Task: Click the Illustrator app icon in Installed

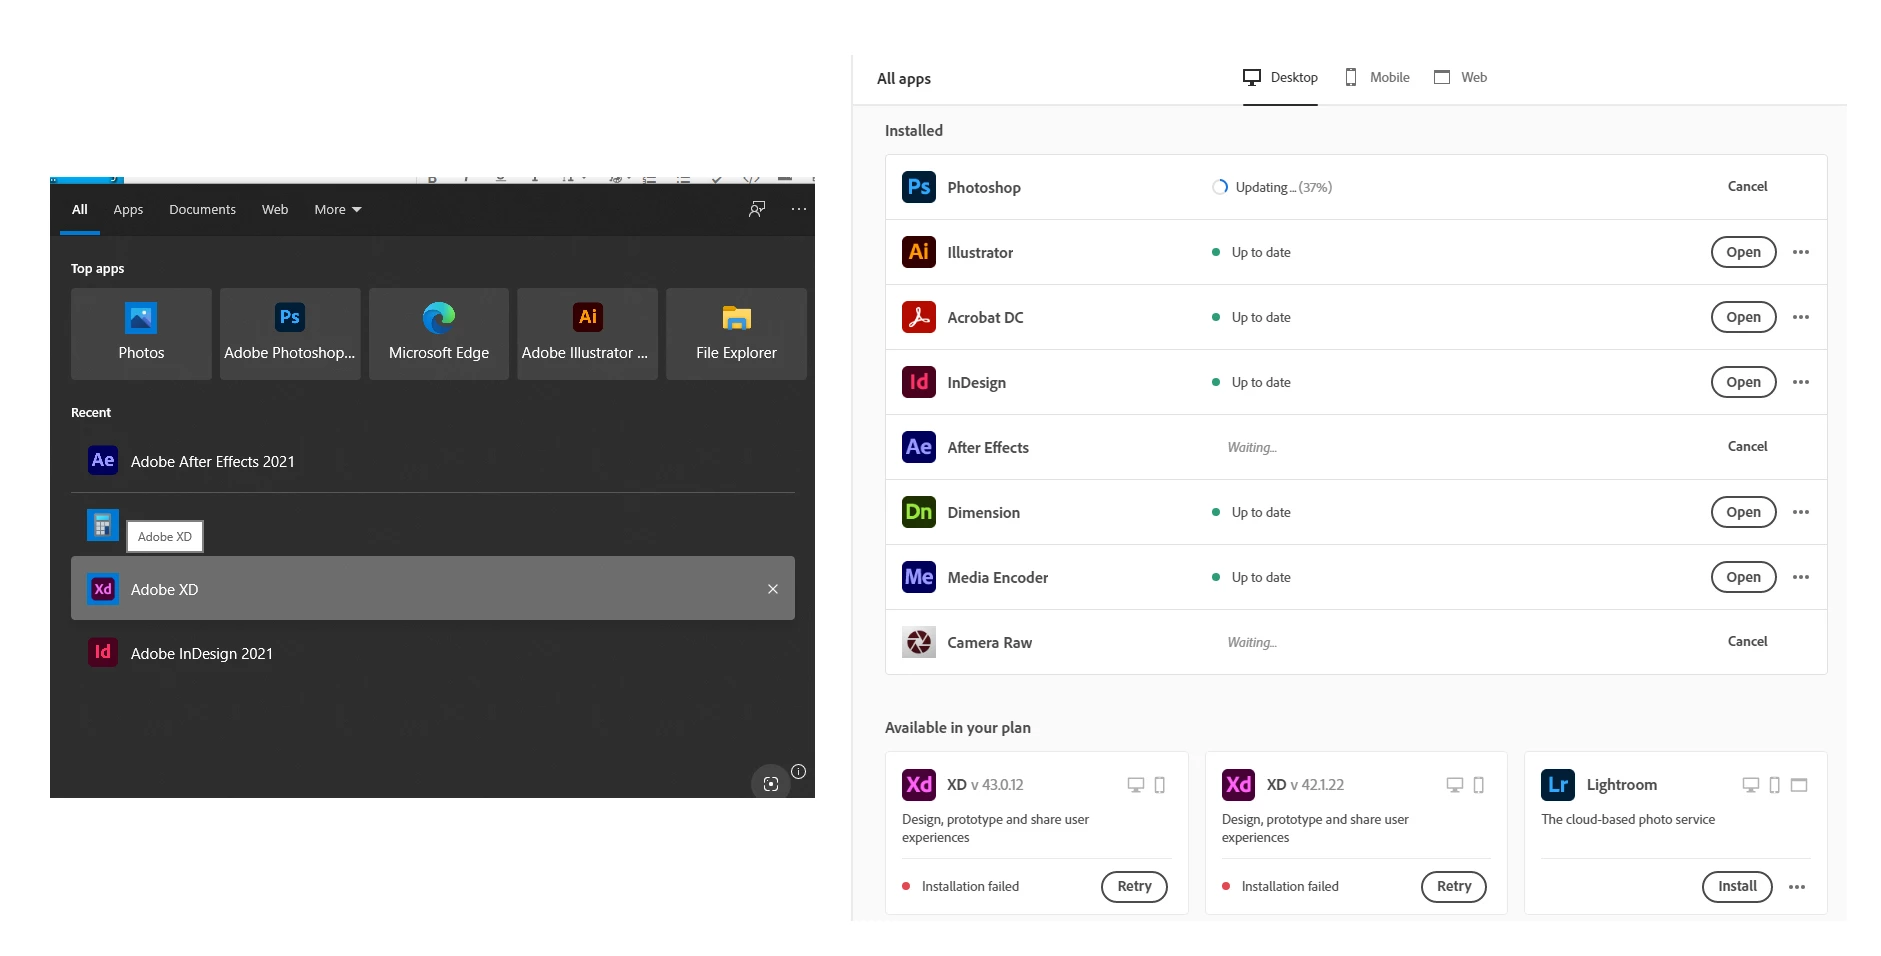Action: click(919, 252)
